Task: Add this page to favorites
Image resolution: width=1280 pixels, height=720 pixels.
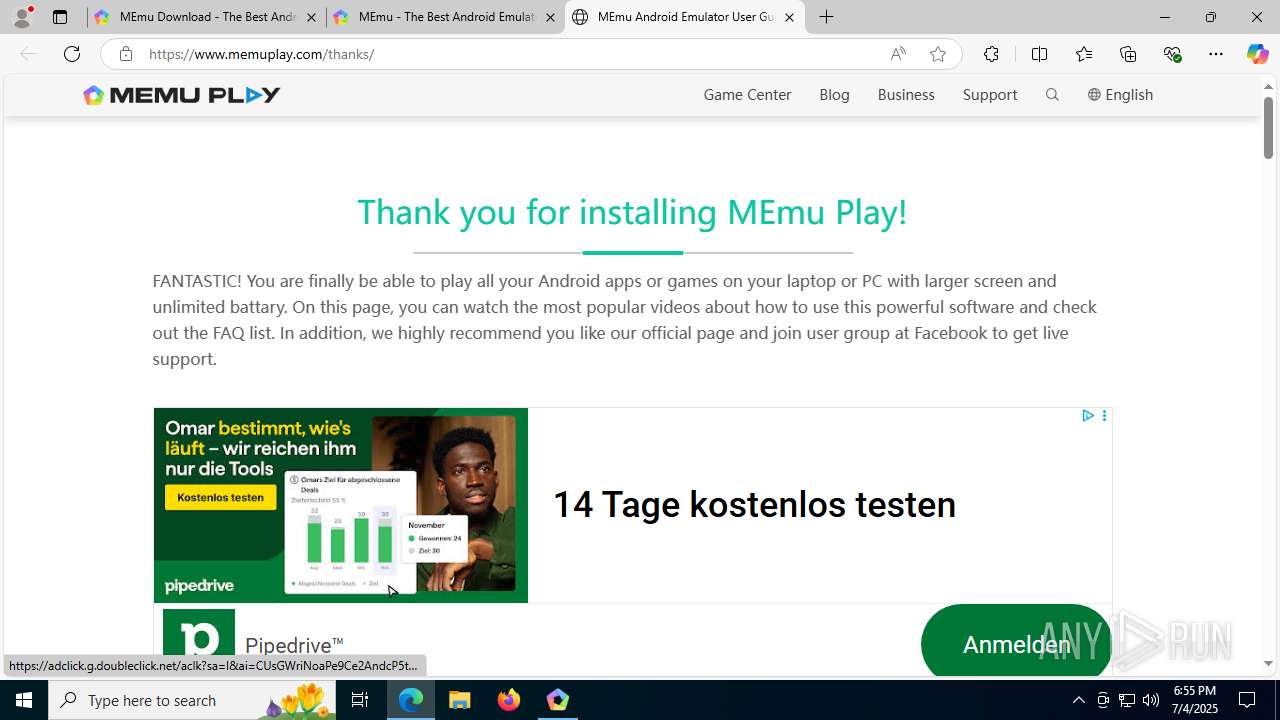Action: tap(938, 54)
